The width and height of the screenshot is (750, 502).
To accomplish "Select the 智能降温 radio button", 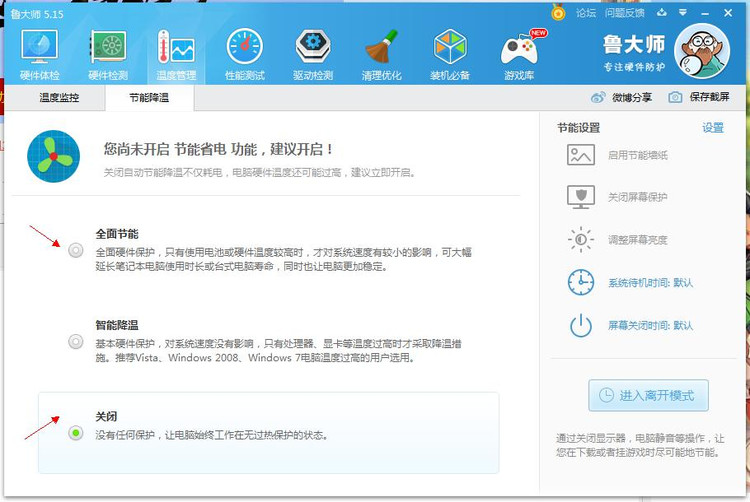I will (76, 341).
